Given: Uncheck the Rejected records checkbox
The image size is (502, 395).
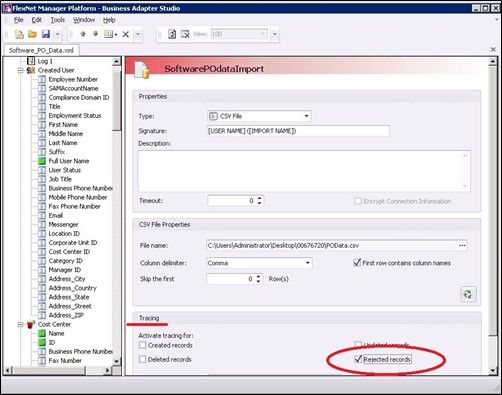Looking at the screenshot, I should tap(358, 359).
